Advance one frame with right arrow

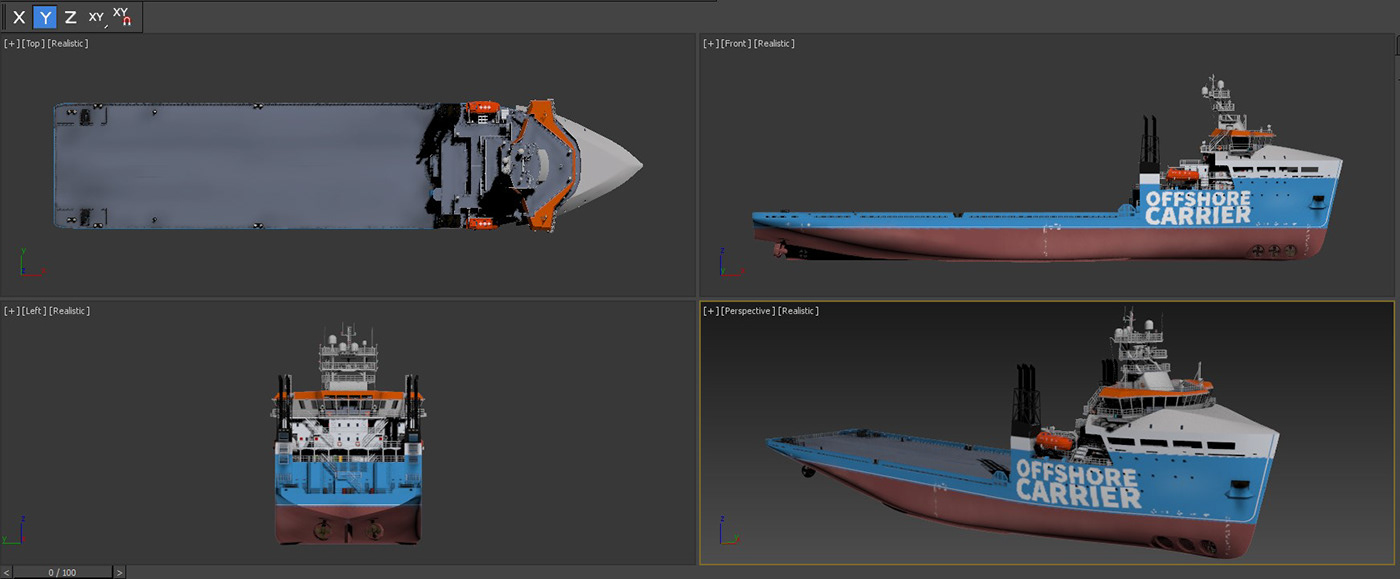pos(119,572)
